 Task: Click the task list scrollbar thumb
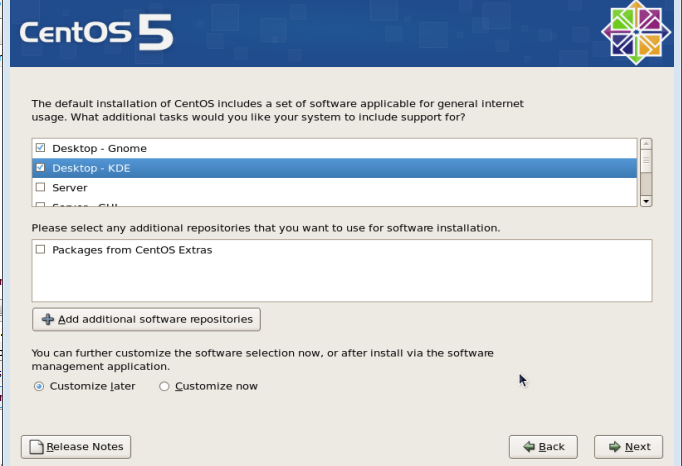click(646, 161)
